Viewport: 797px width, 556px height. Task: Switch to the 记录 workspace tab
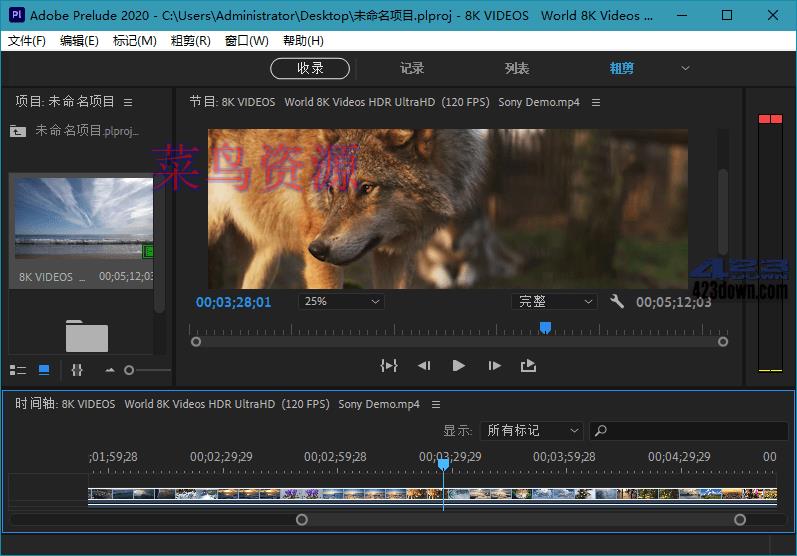[412, 68]
